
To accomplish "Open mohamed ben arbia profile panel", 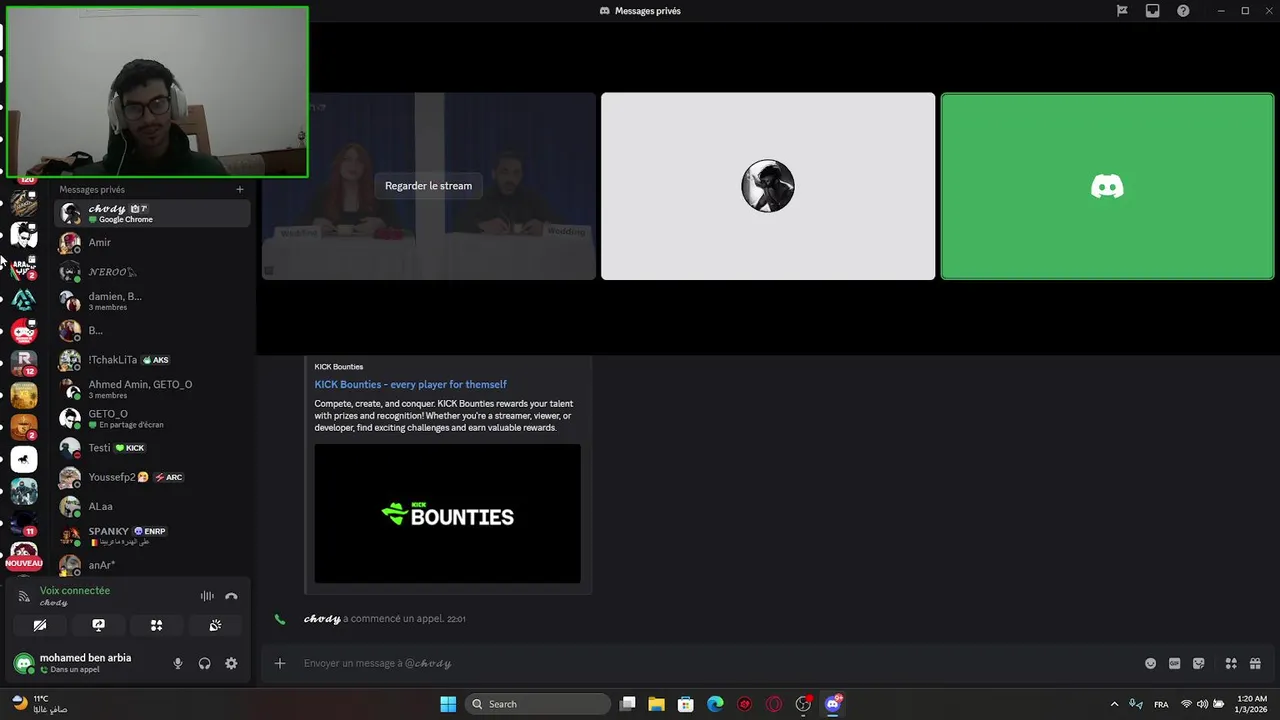I will click(x=85, y=663).
